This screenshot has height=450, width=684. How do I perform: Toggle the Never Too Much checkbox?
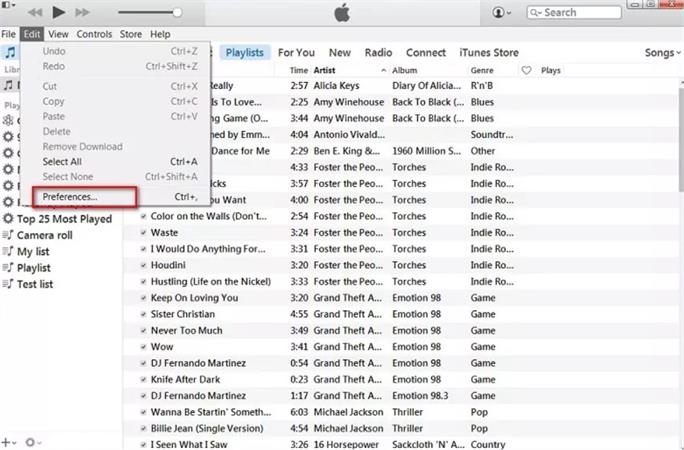pyautogui.click(x=143, y=331)
